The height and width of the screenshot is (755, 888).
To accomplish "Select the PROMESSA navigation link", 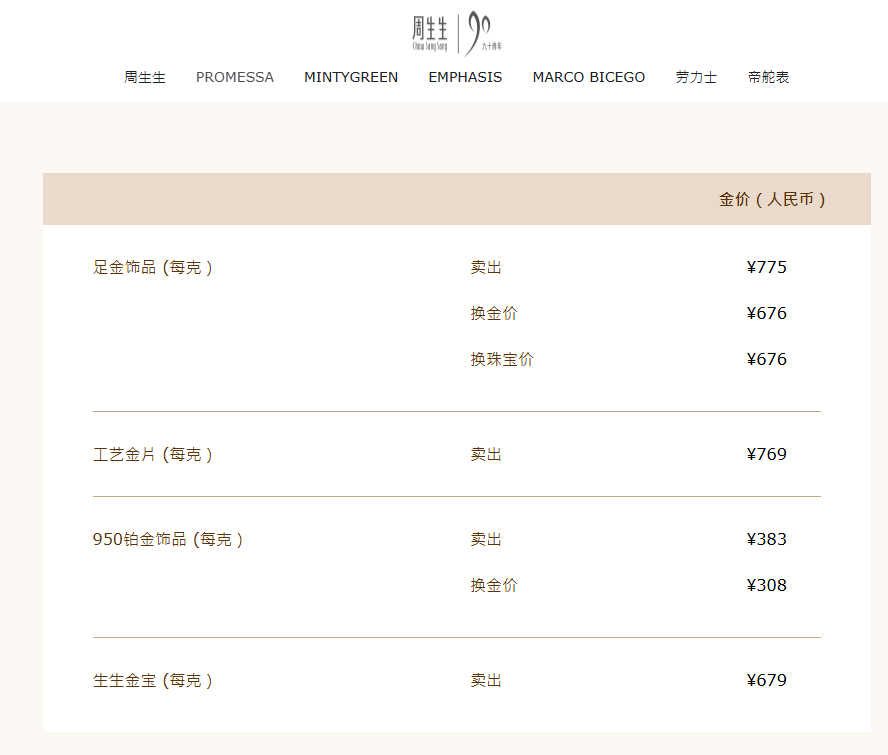I will 234,77.
